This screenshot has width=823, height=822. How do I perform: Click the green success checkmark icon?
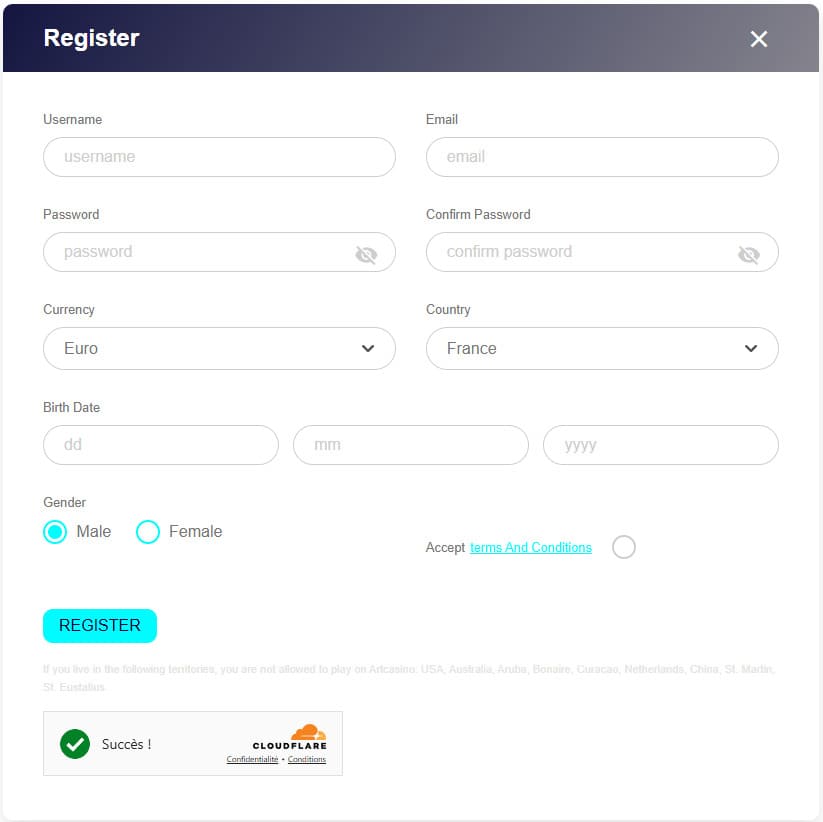[74, 744]
